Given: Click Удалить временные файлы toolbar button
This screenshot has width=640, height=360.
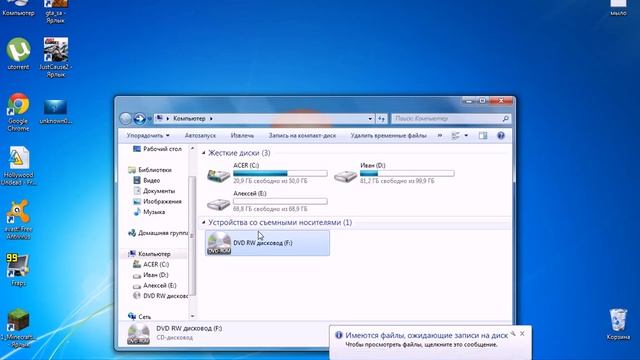Looking at the screenshot, I should click(x=388, y=136).
